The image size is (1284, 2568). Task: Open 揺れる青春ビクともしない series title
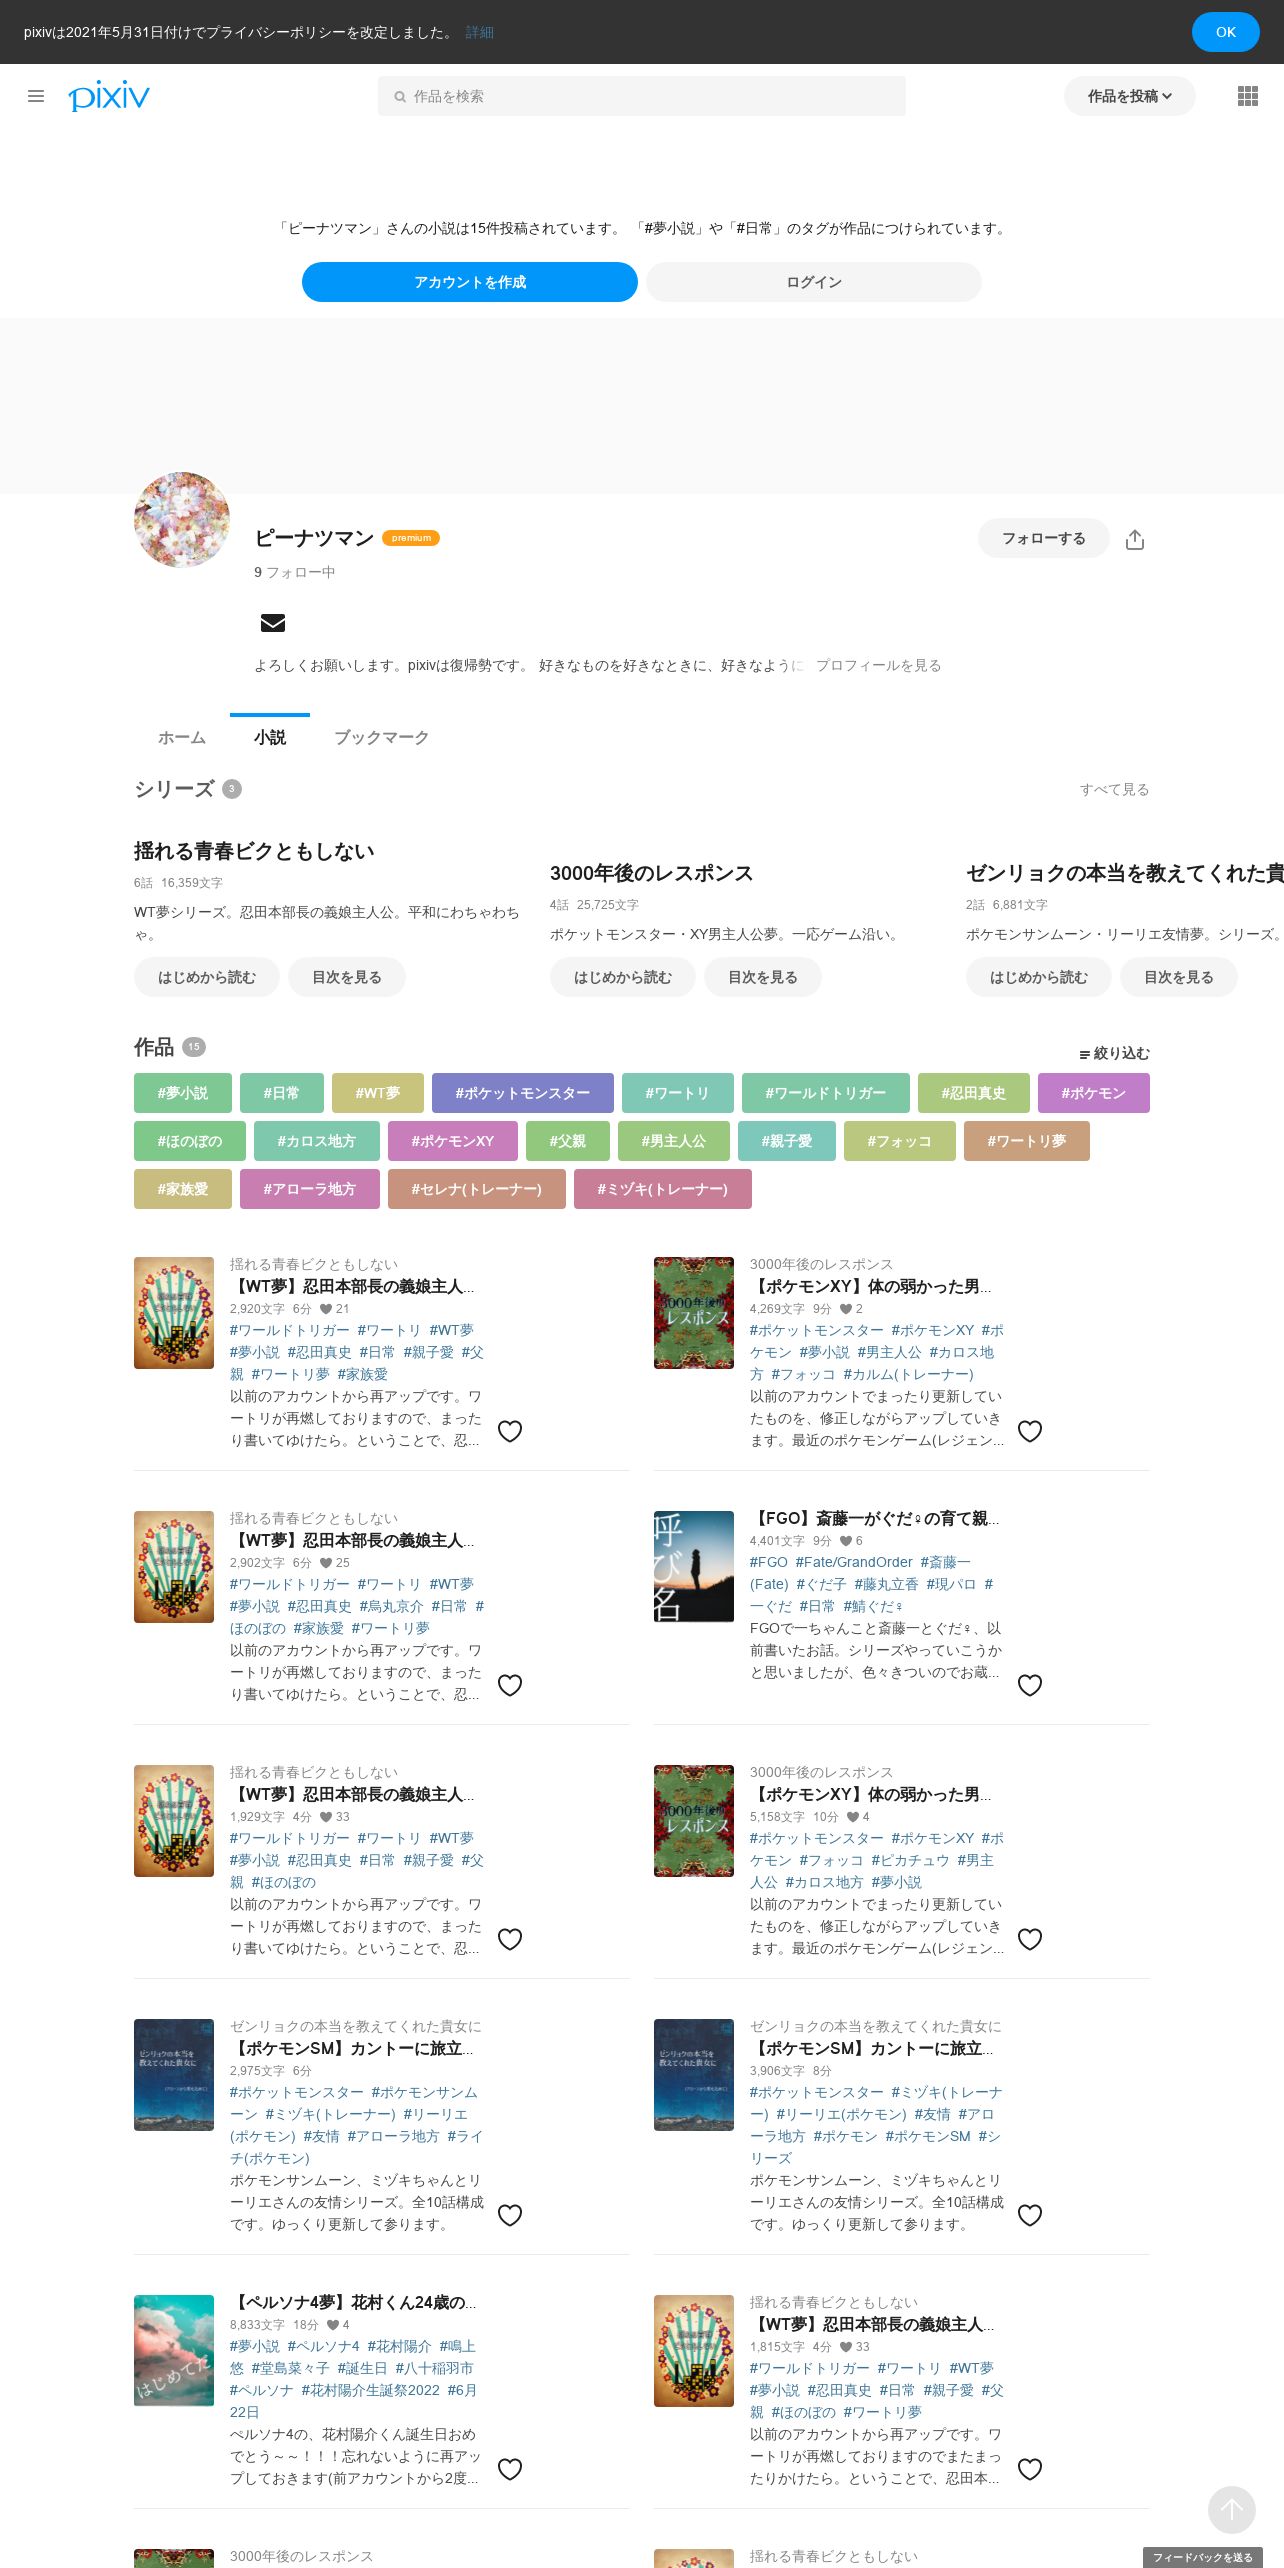(x=254, y=851)
